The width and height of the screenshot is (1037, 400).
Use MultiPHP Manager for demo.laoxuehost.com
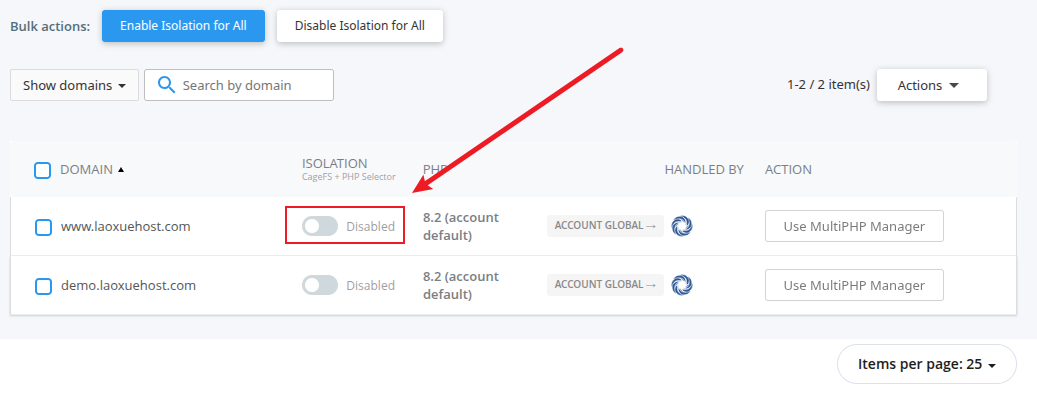(854, 285)
